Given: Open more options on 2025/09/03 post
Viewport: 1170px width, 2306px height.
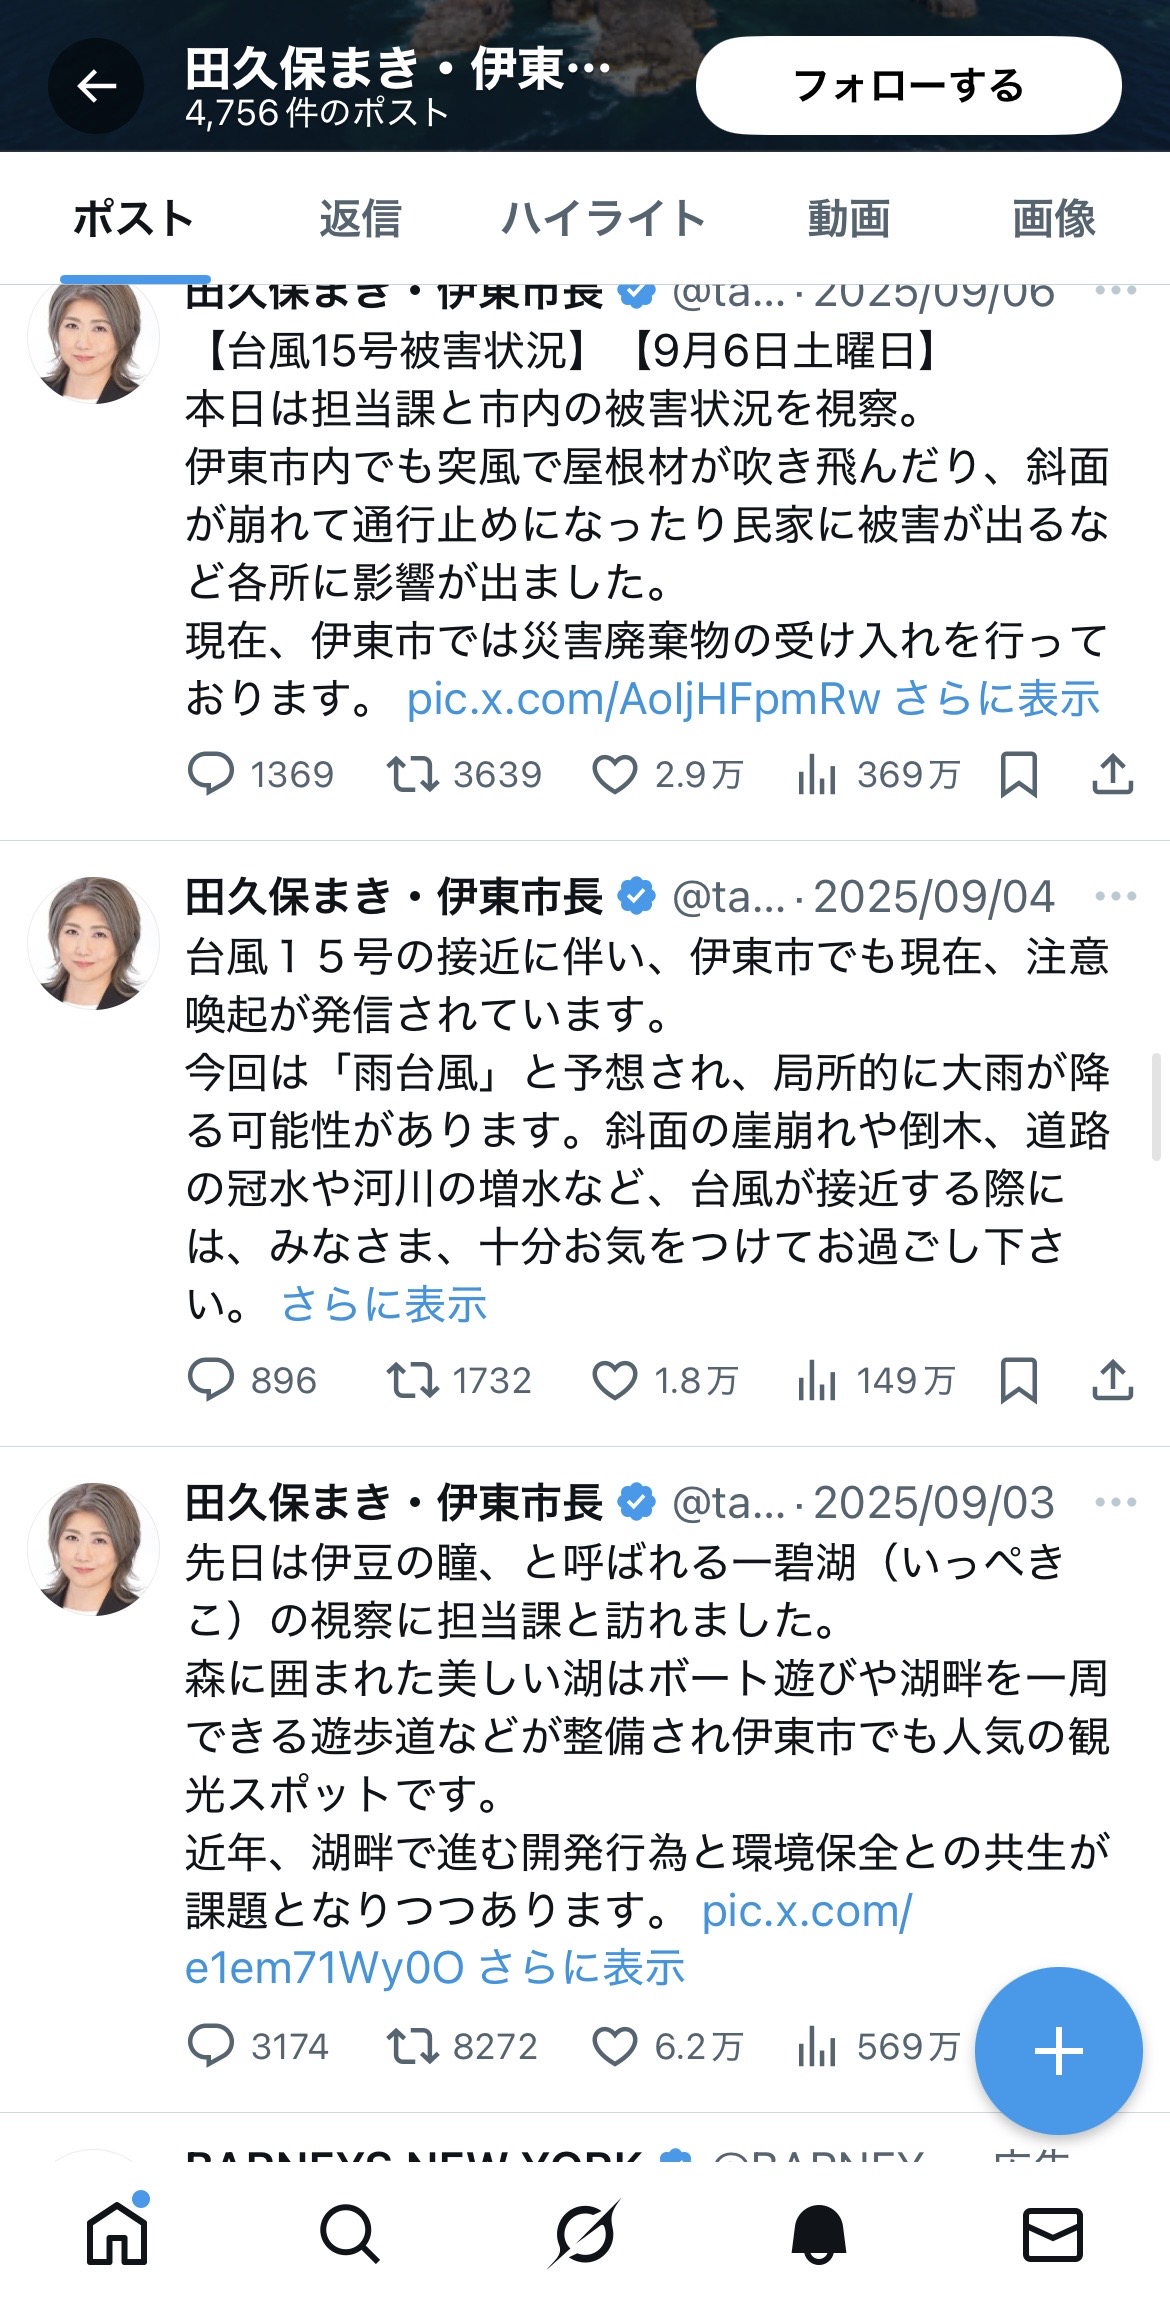Looking at the screenshot, I should (x=1115, y=1502).
